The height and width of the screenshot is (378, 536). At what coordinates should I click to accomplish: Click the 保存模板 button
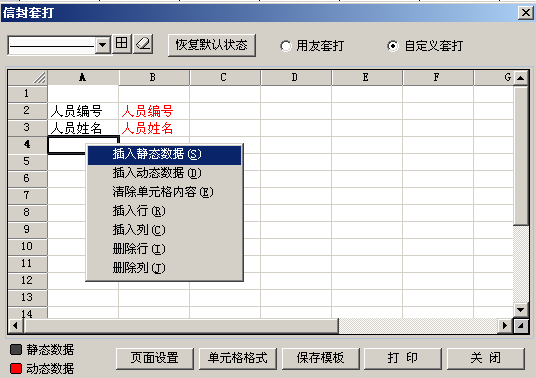pos(321,359)
